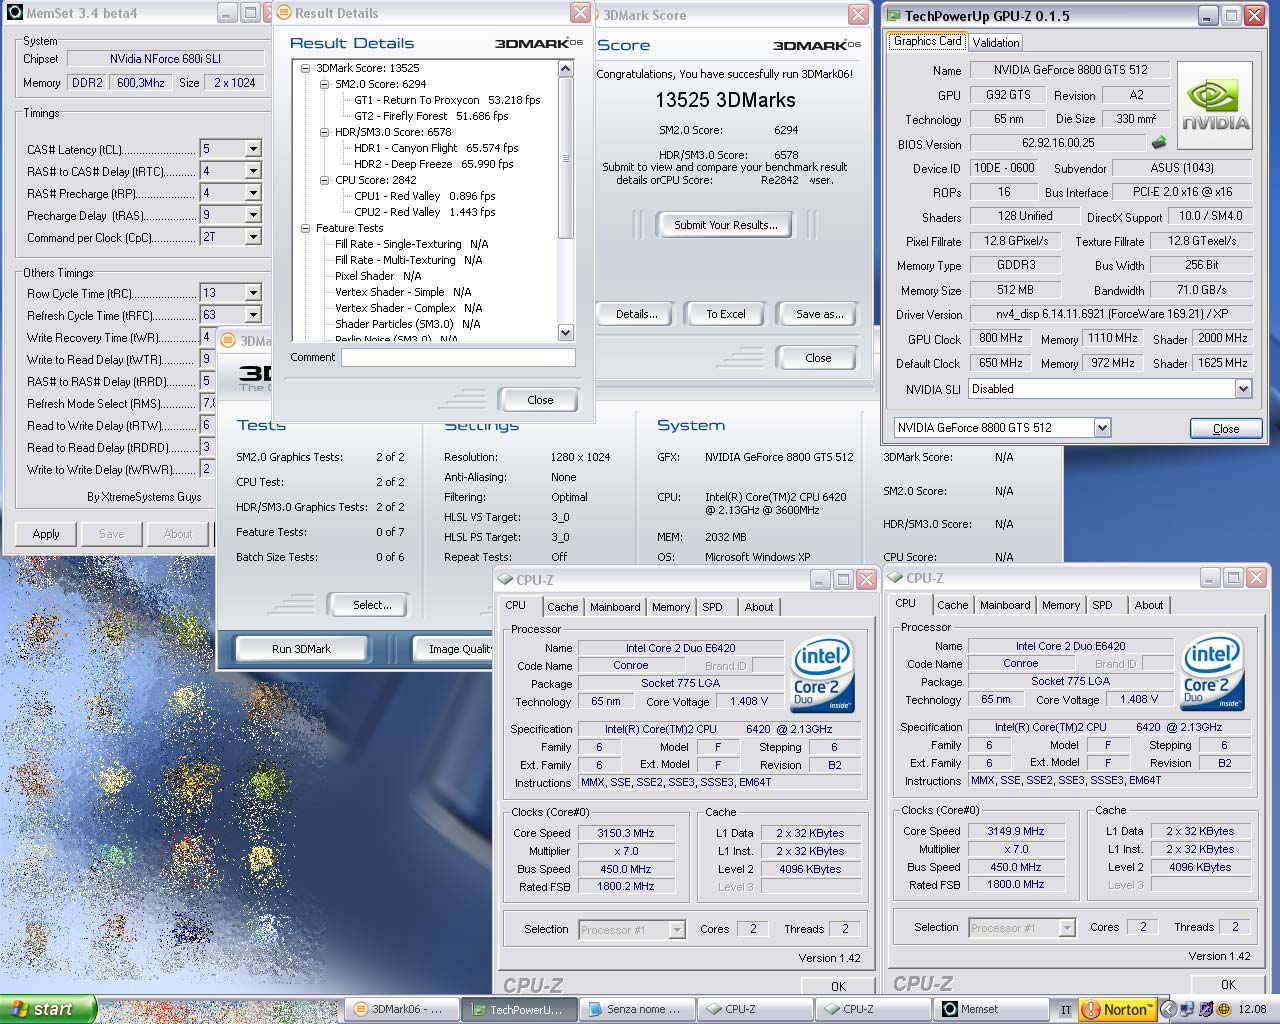
Task: Click Run 3DMark button
Action: pos(301,649)
